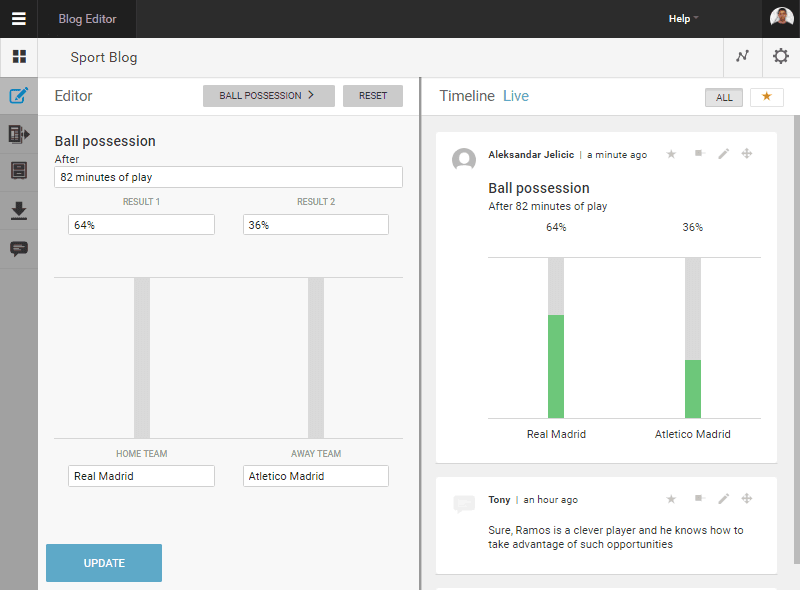
Task: Open the analytics graph icon
Action: pos(742,56)
